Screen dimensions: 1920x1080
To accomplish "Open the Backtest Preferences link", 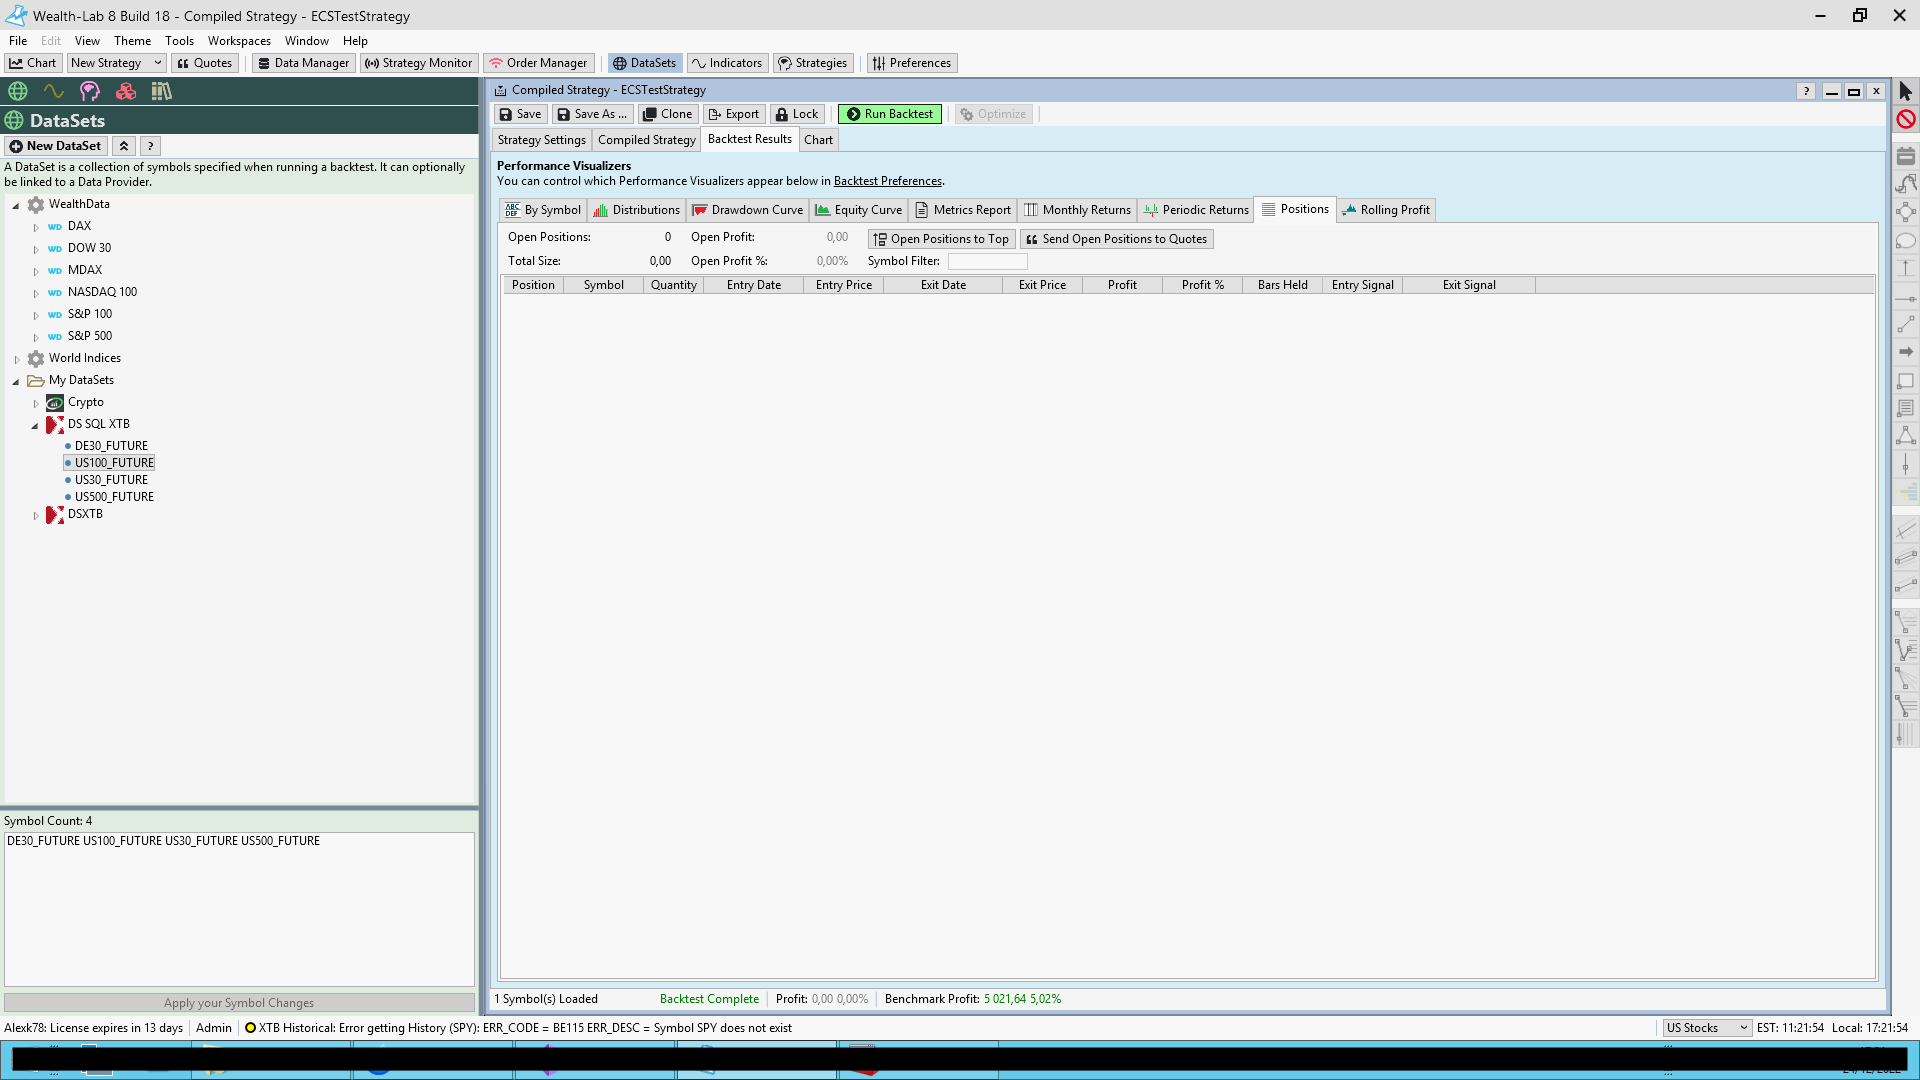I will pyautogui.click(x=888, y=181).
